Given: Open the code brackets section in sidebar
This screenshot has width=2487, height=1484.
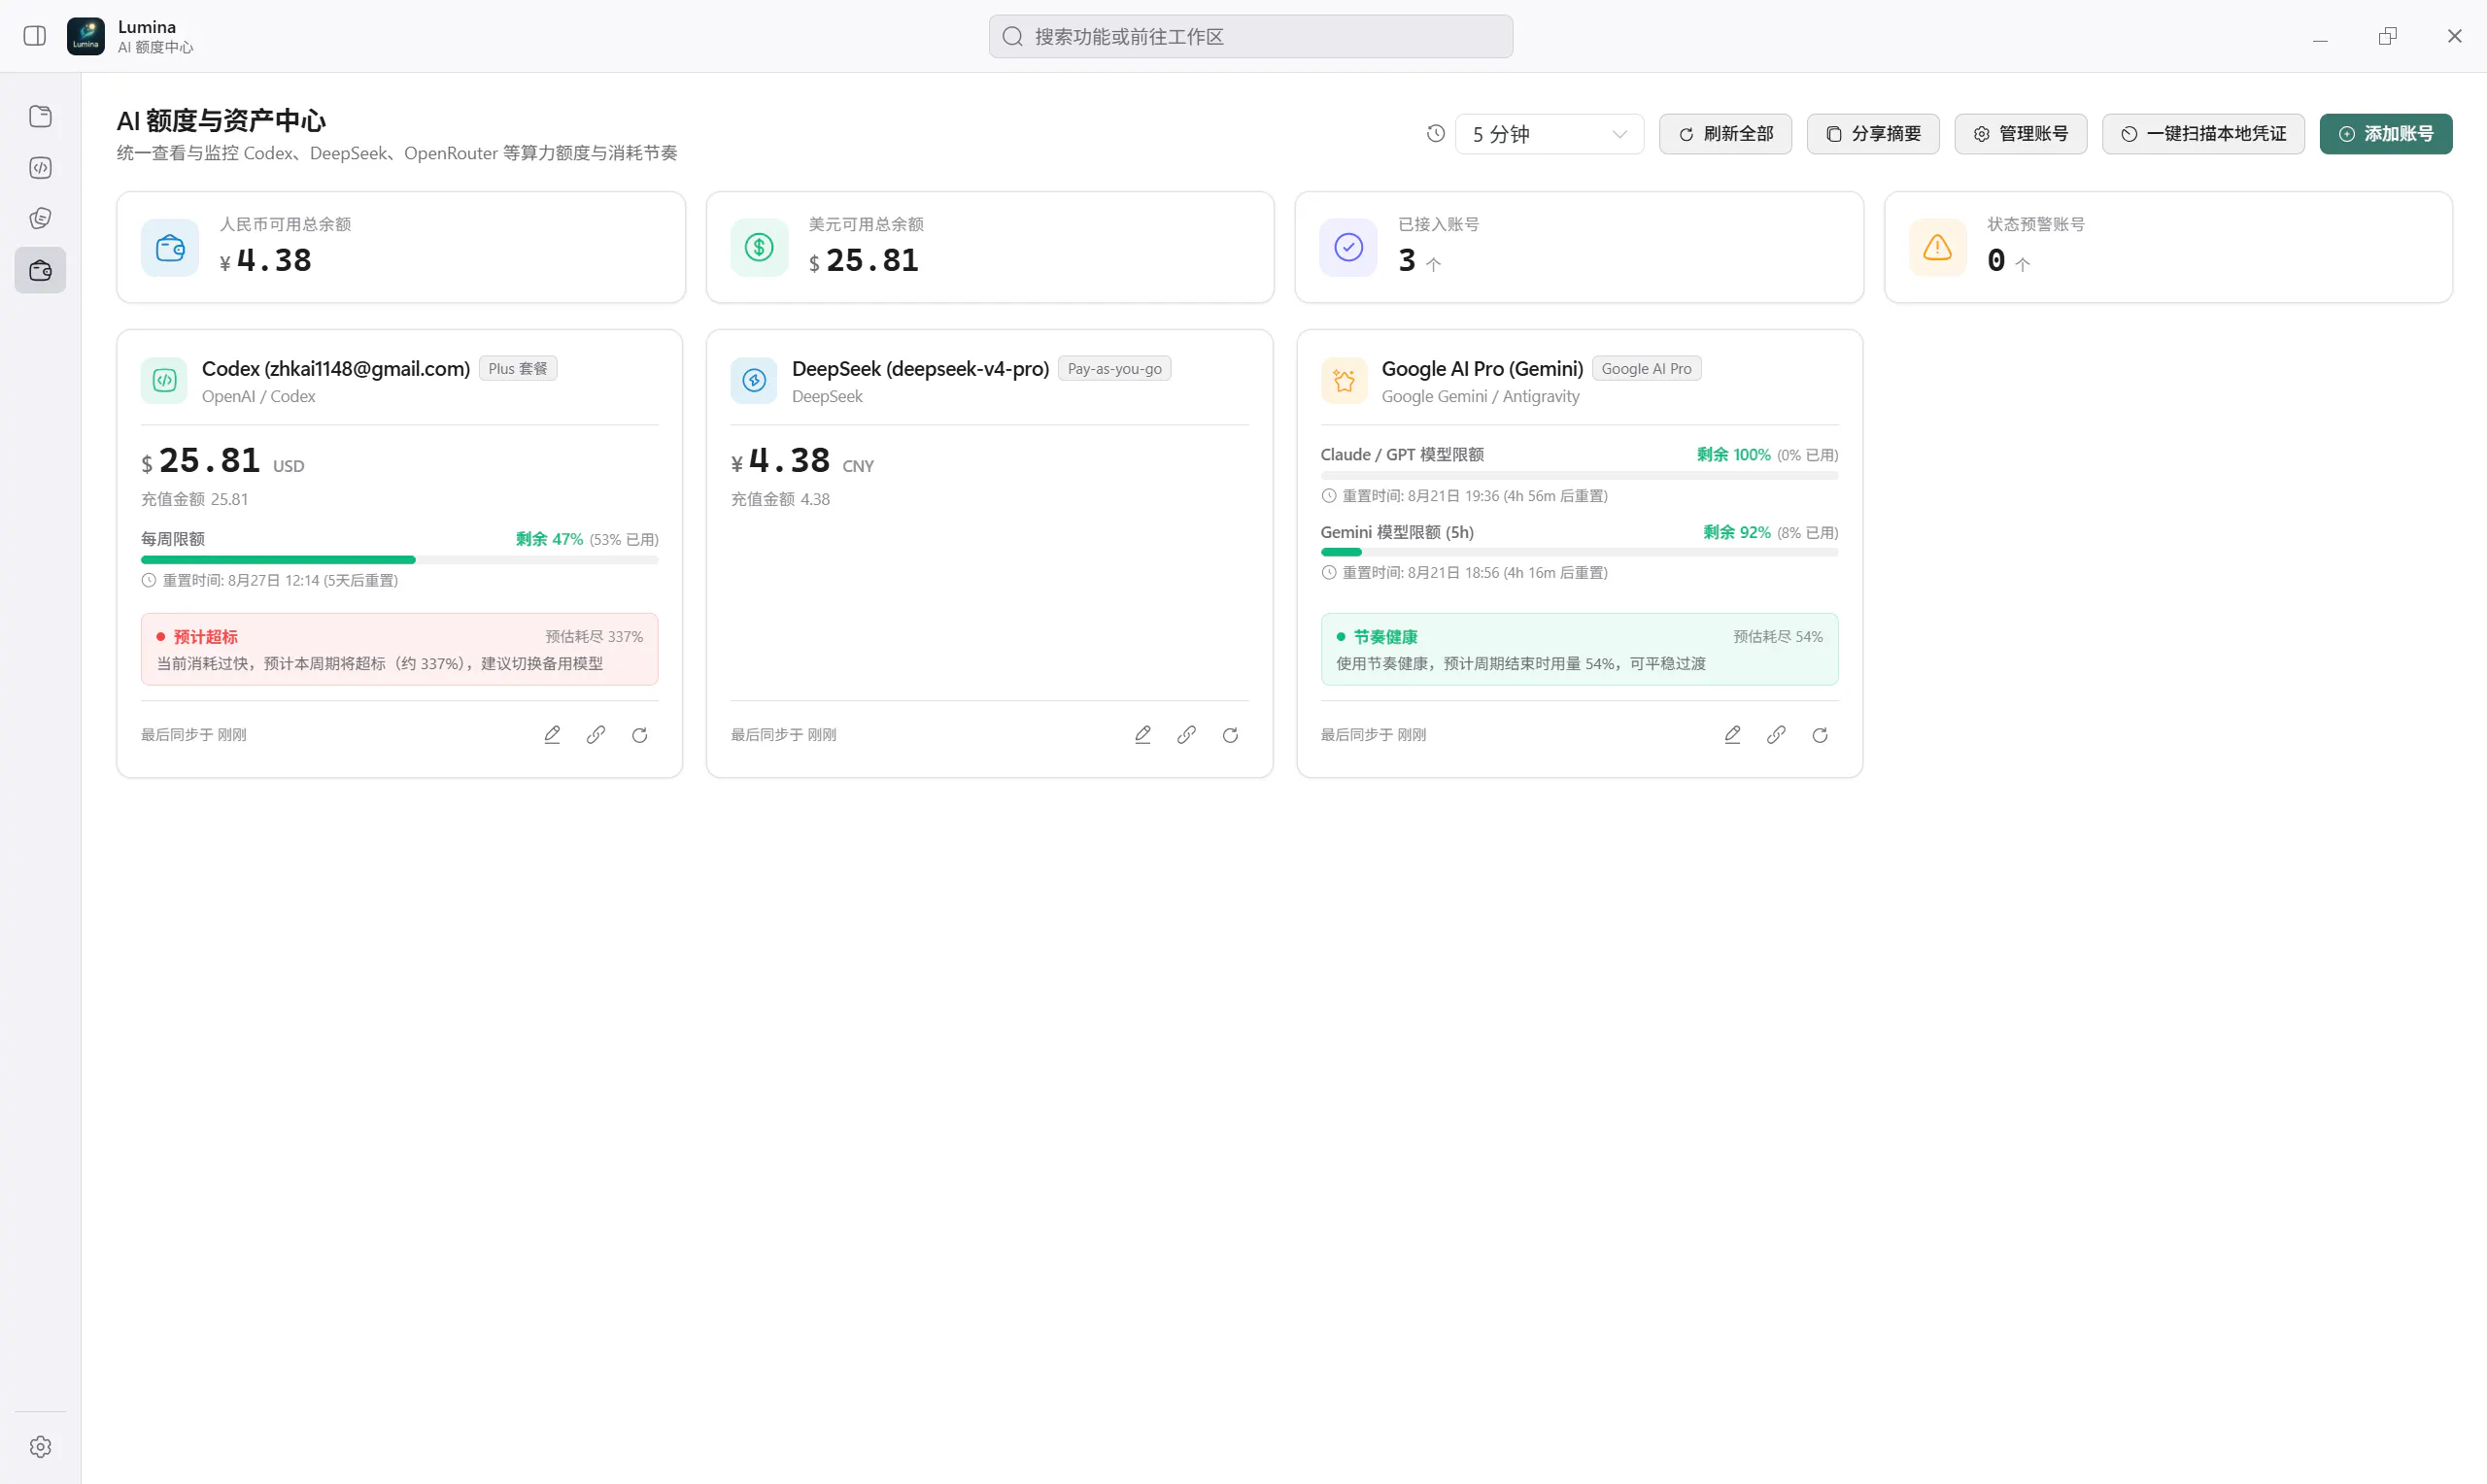Looking at the screenshot, I should click(x=41, y=167).
